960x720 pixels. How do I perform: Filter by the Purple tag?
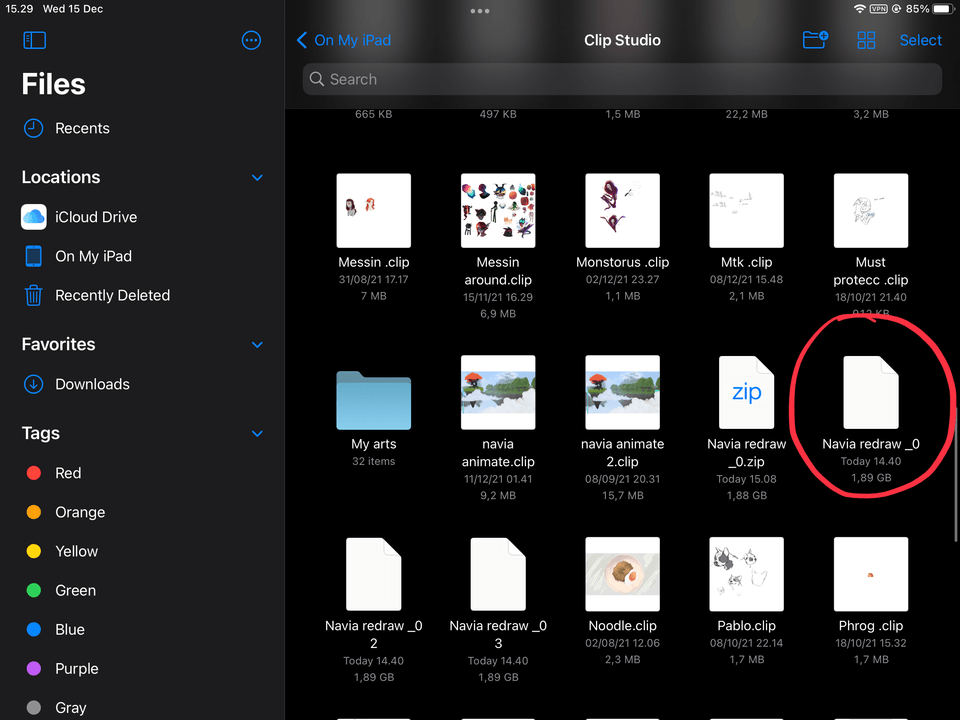tap(76, 669)
